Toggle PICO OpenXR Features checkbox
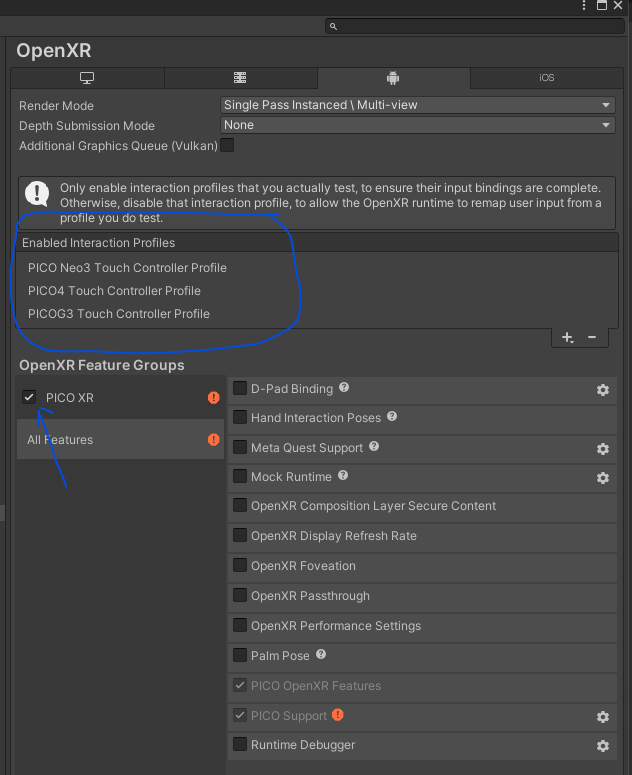The height and width of the screenshot is (775, 632). click(x=240, y=686)
